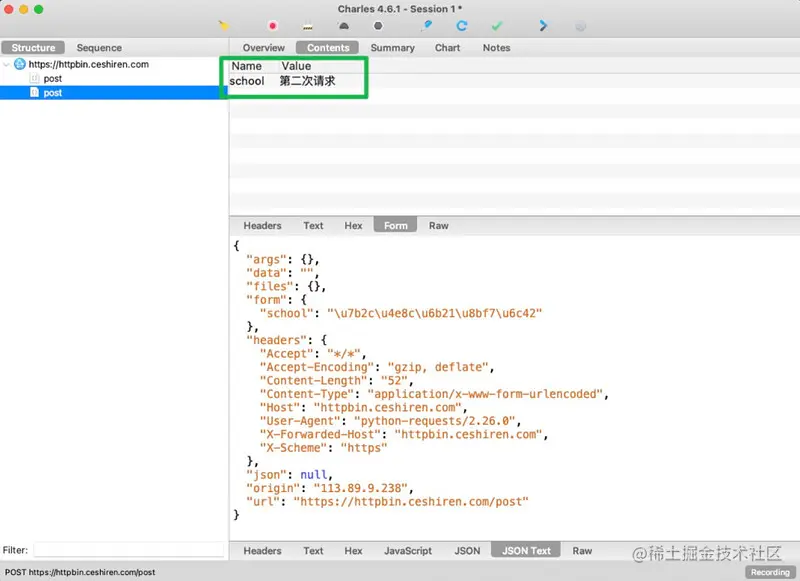Click the "Host" httpbin.ceshiren.com line
800x581 pixels.
[363, 407]
